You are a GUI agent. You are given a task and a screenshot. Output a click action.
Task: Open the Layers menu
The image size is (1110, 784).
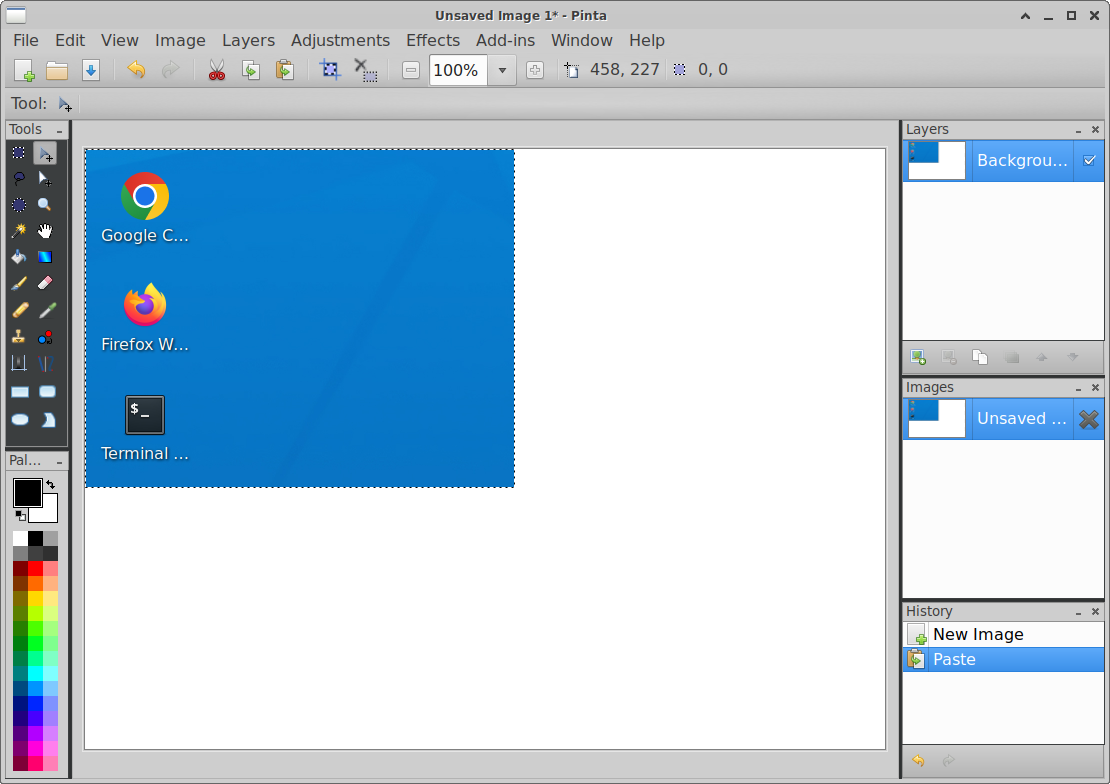click(248, 40)
